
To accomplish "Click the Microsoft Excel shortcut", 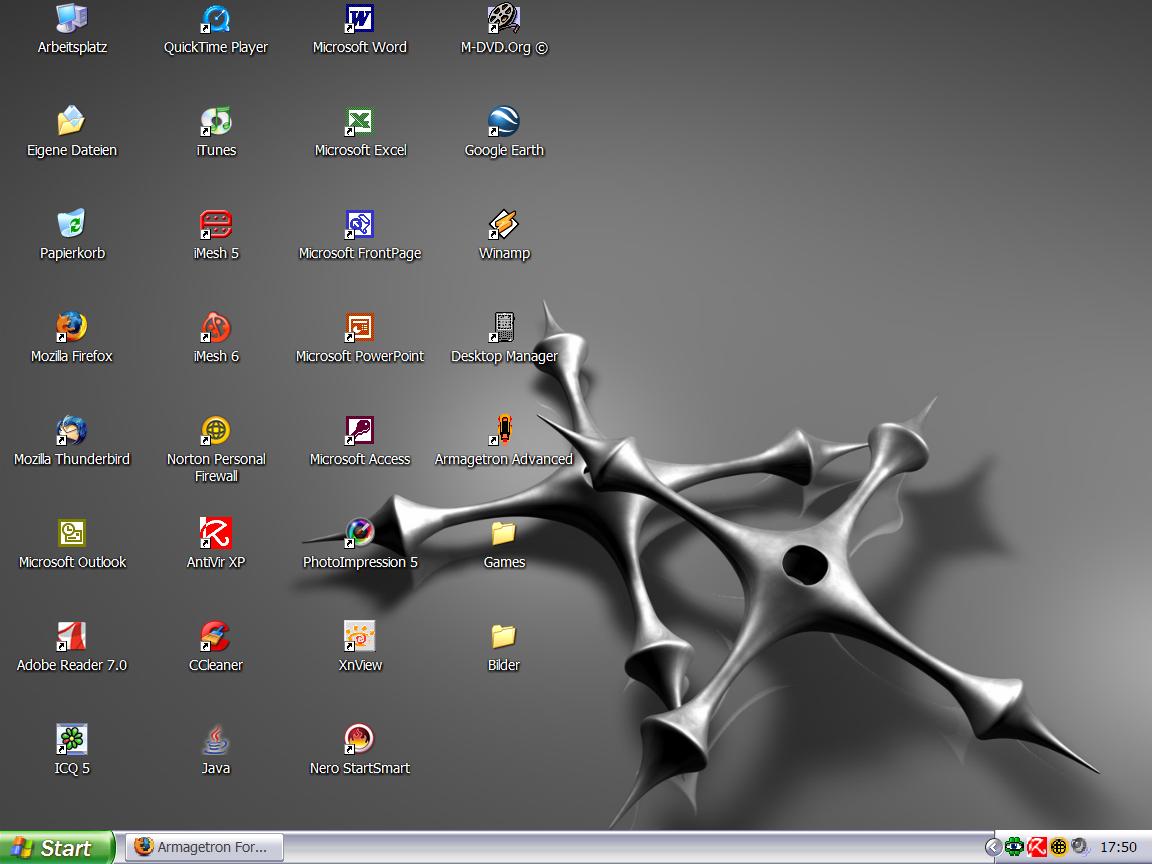I will coord(360,122).
